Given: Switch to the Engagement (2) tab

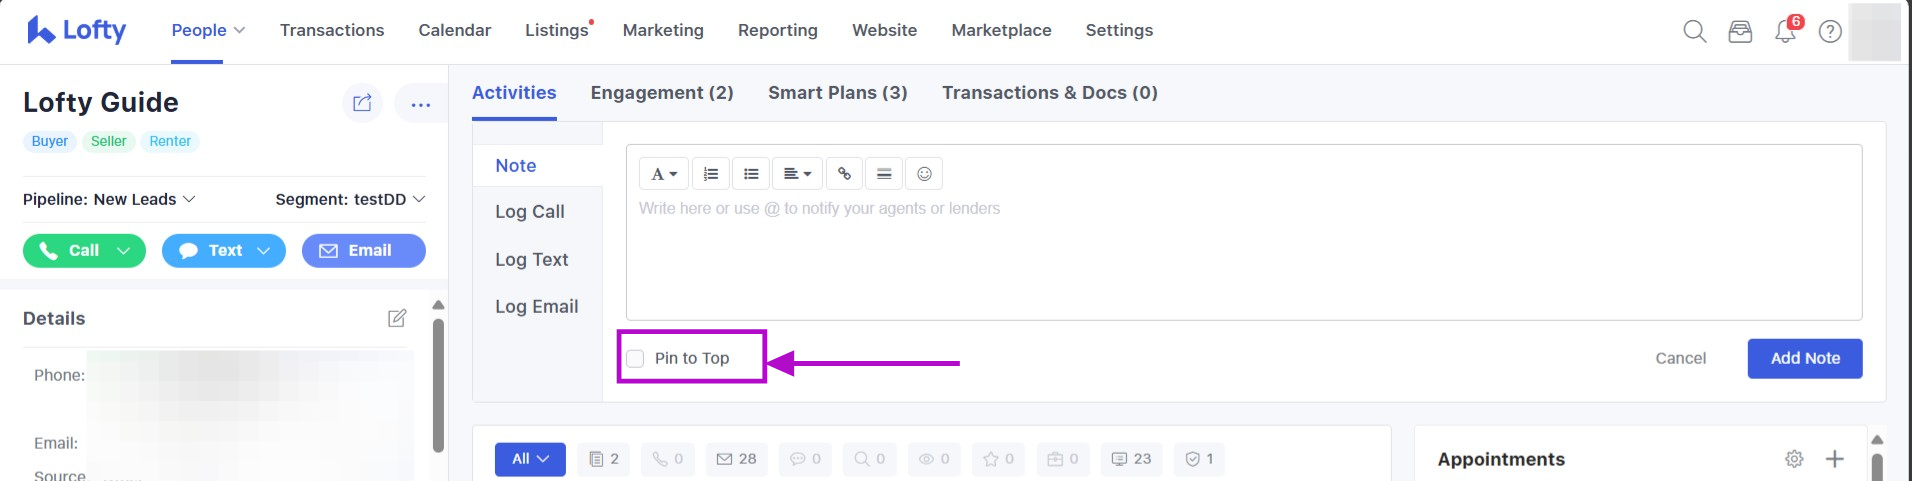Looking at the screenshot, I should (x=662, y=93).
